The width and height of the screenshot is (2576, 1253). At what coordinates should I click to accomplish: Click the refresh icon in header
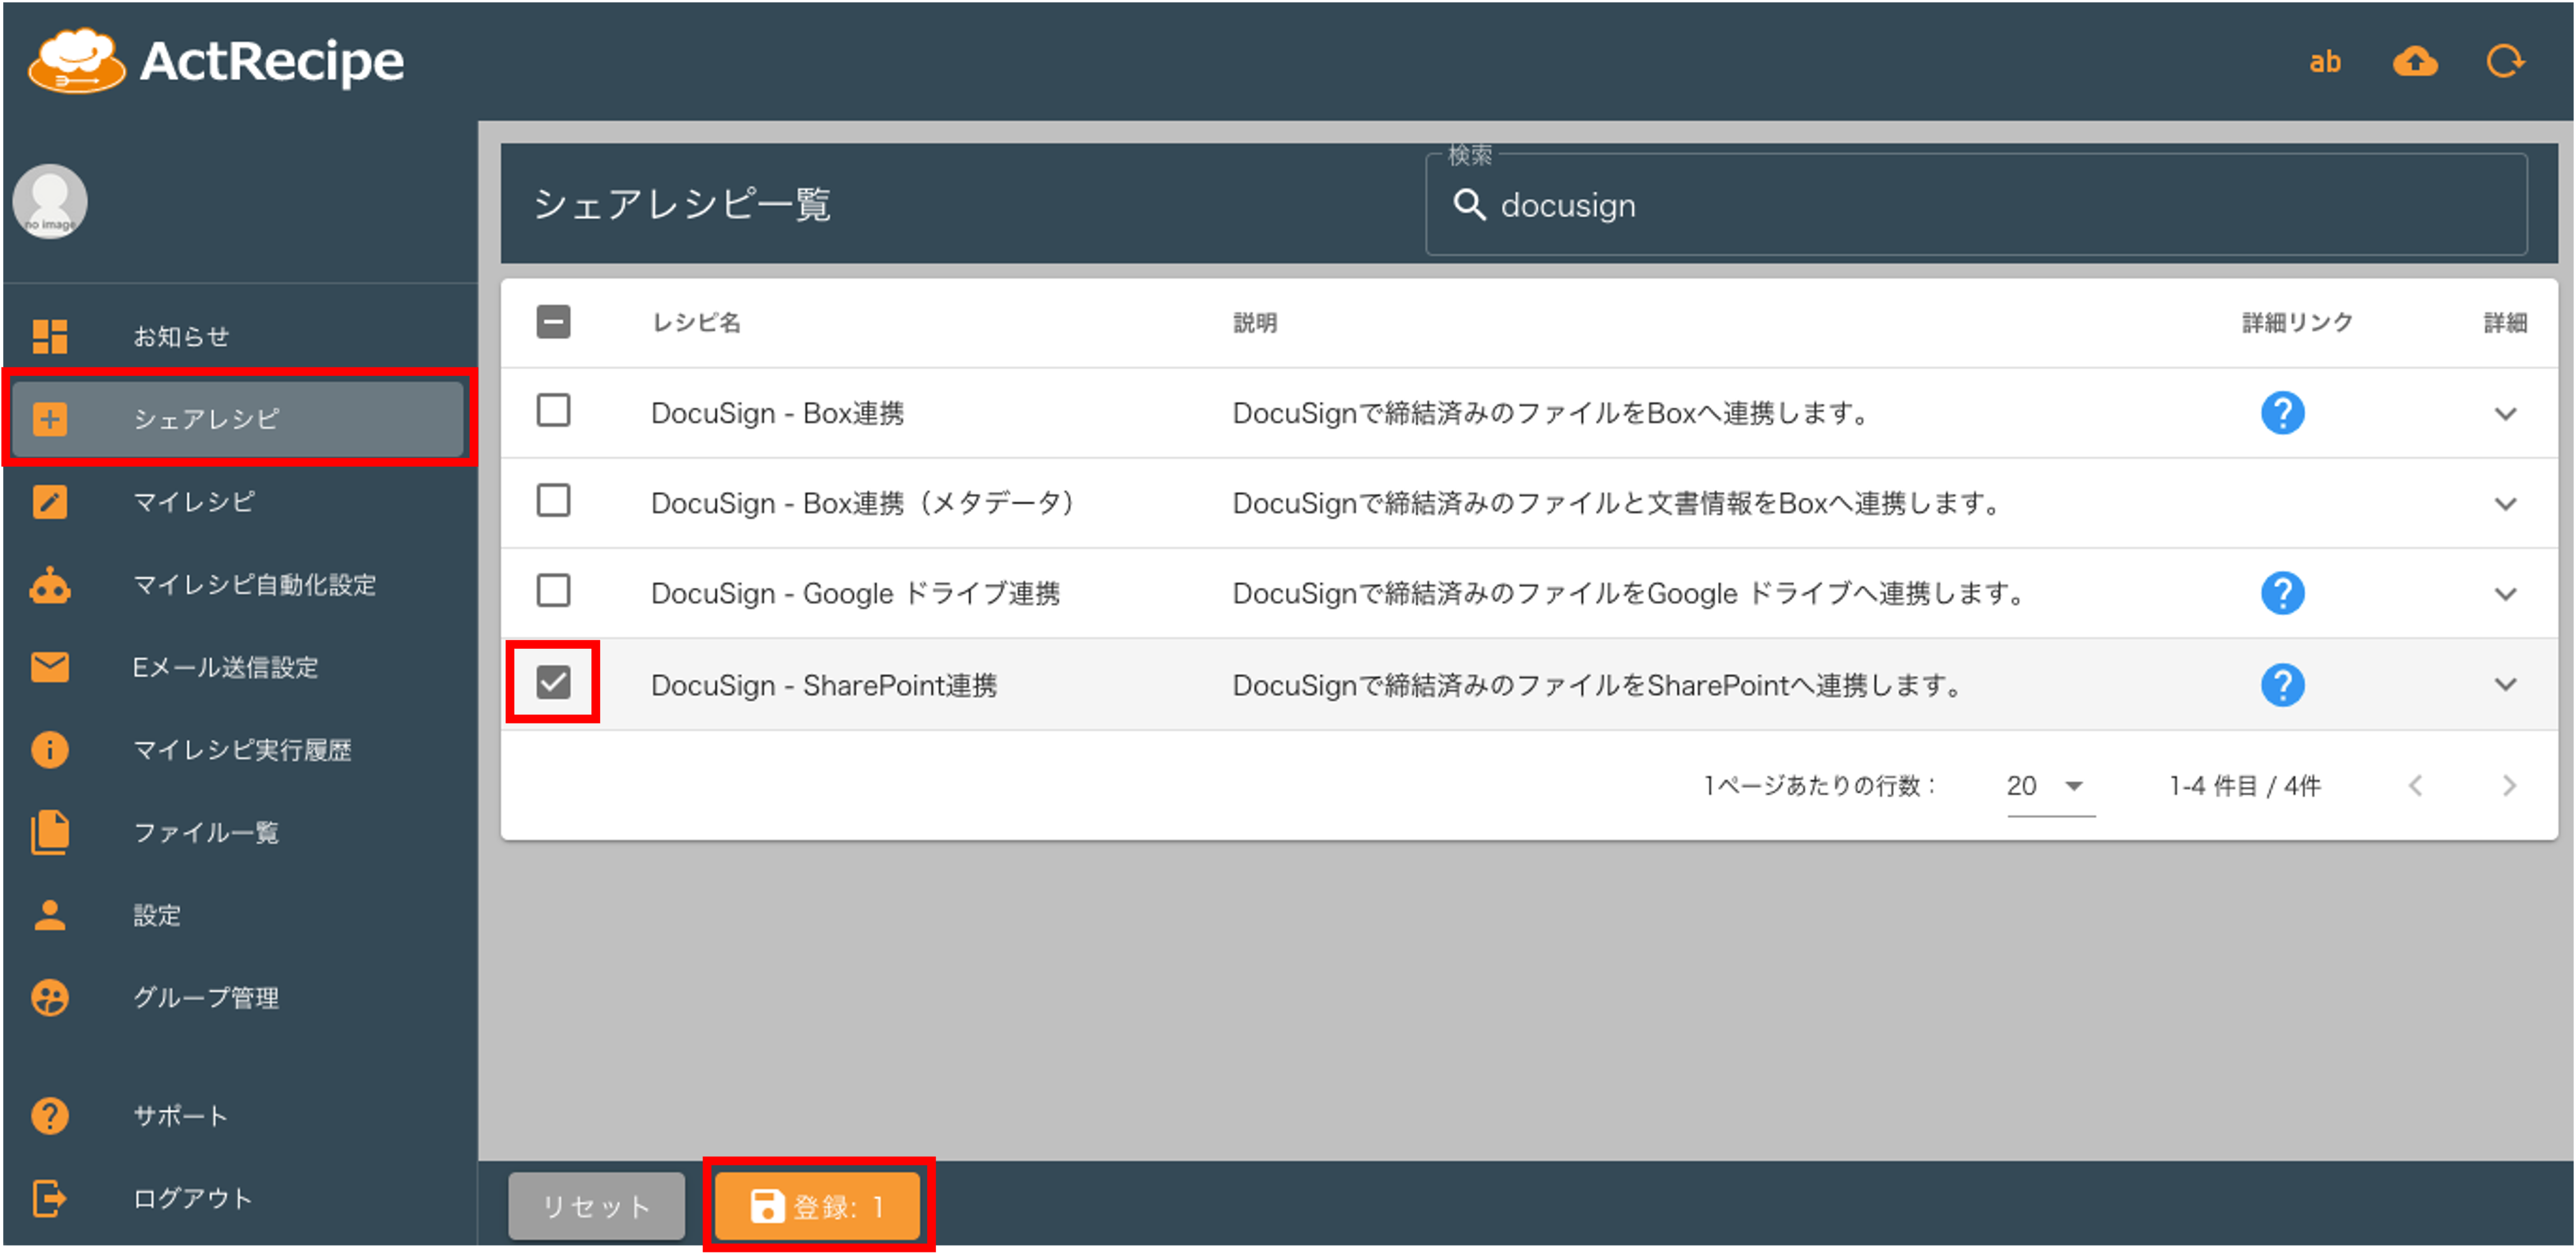pos(2505,62)
